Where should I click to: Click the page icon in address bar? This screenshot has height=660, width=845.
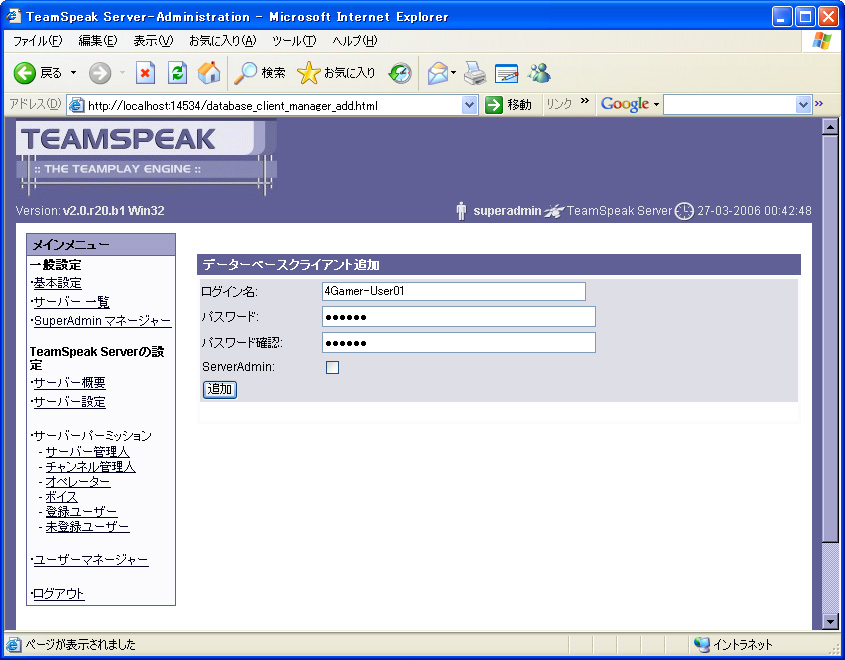coord(77,105)
